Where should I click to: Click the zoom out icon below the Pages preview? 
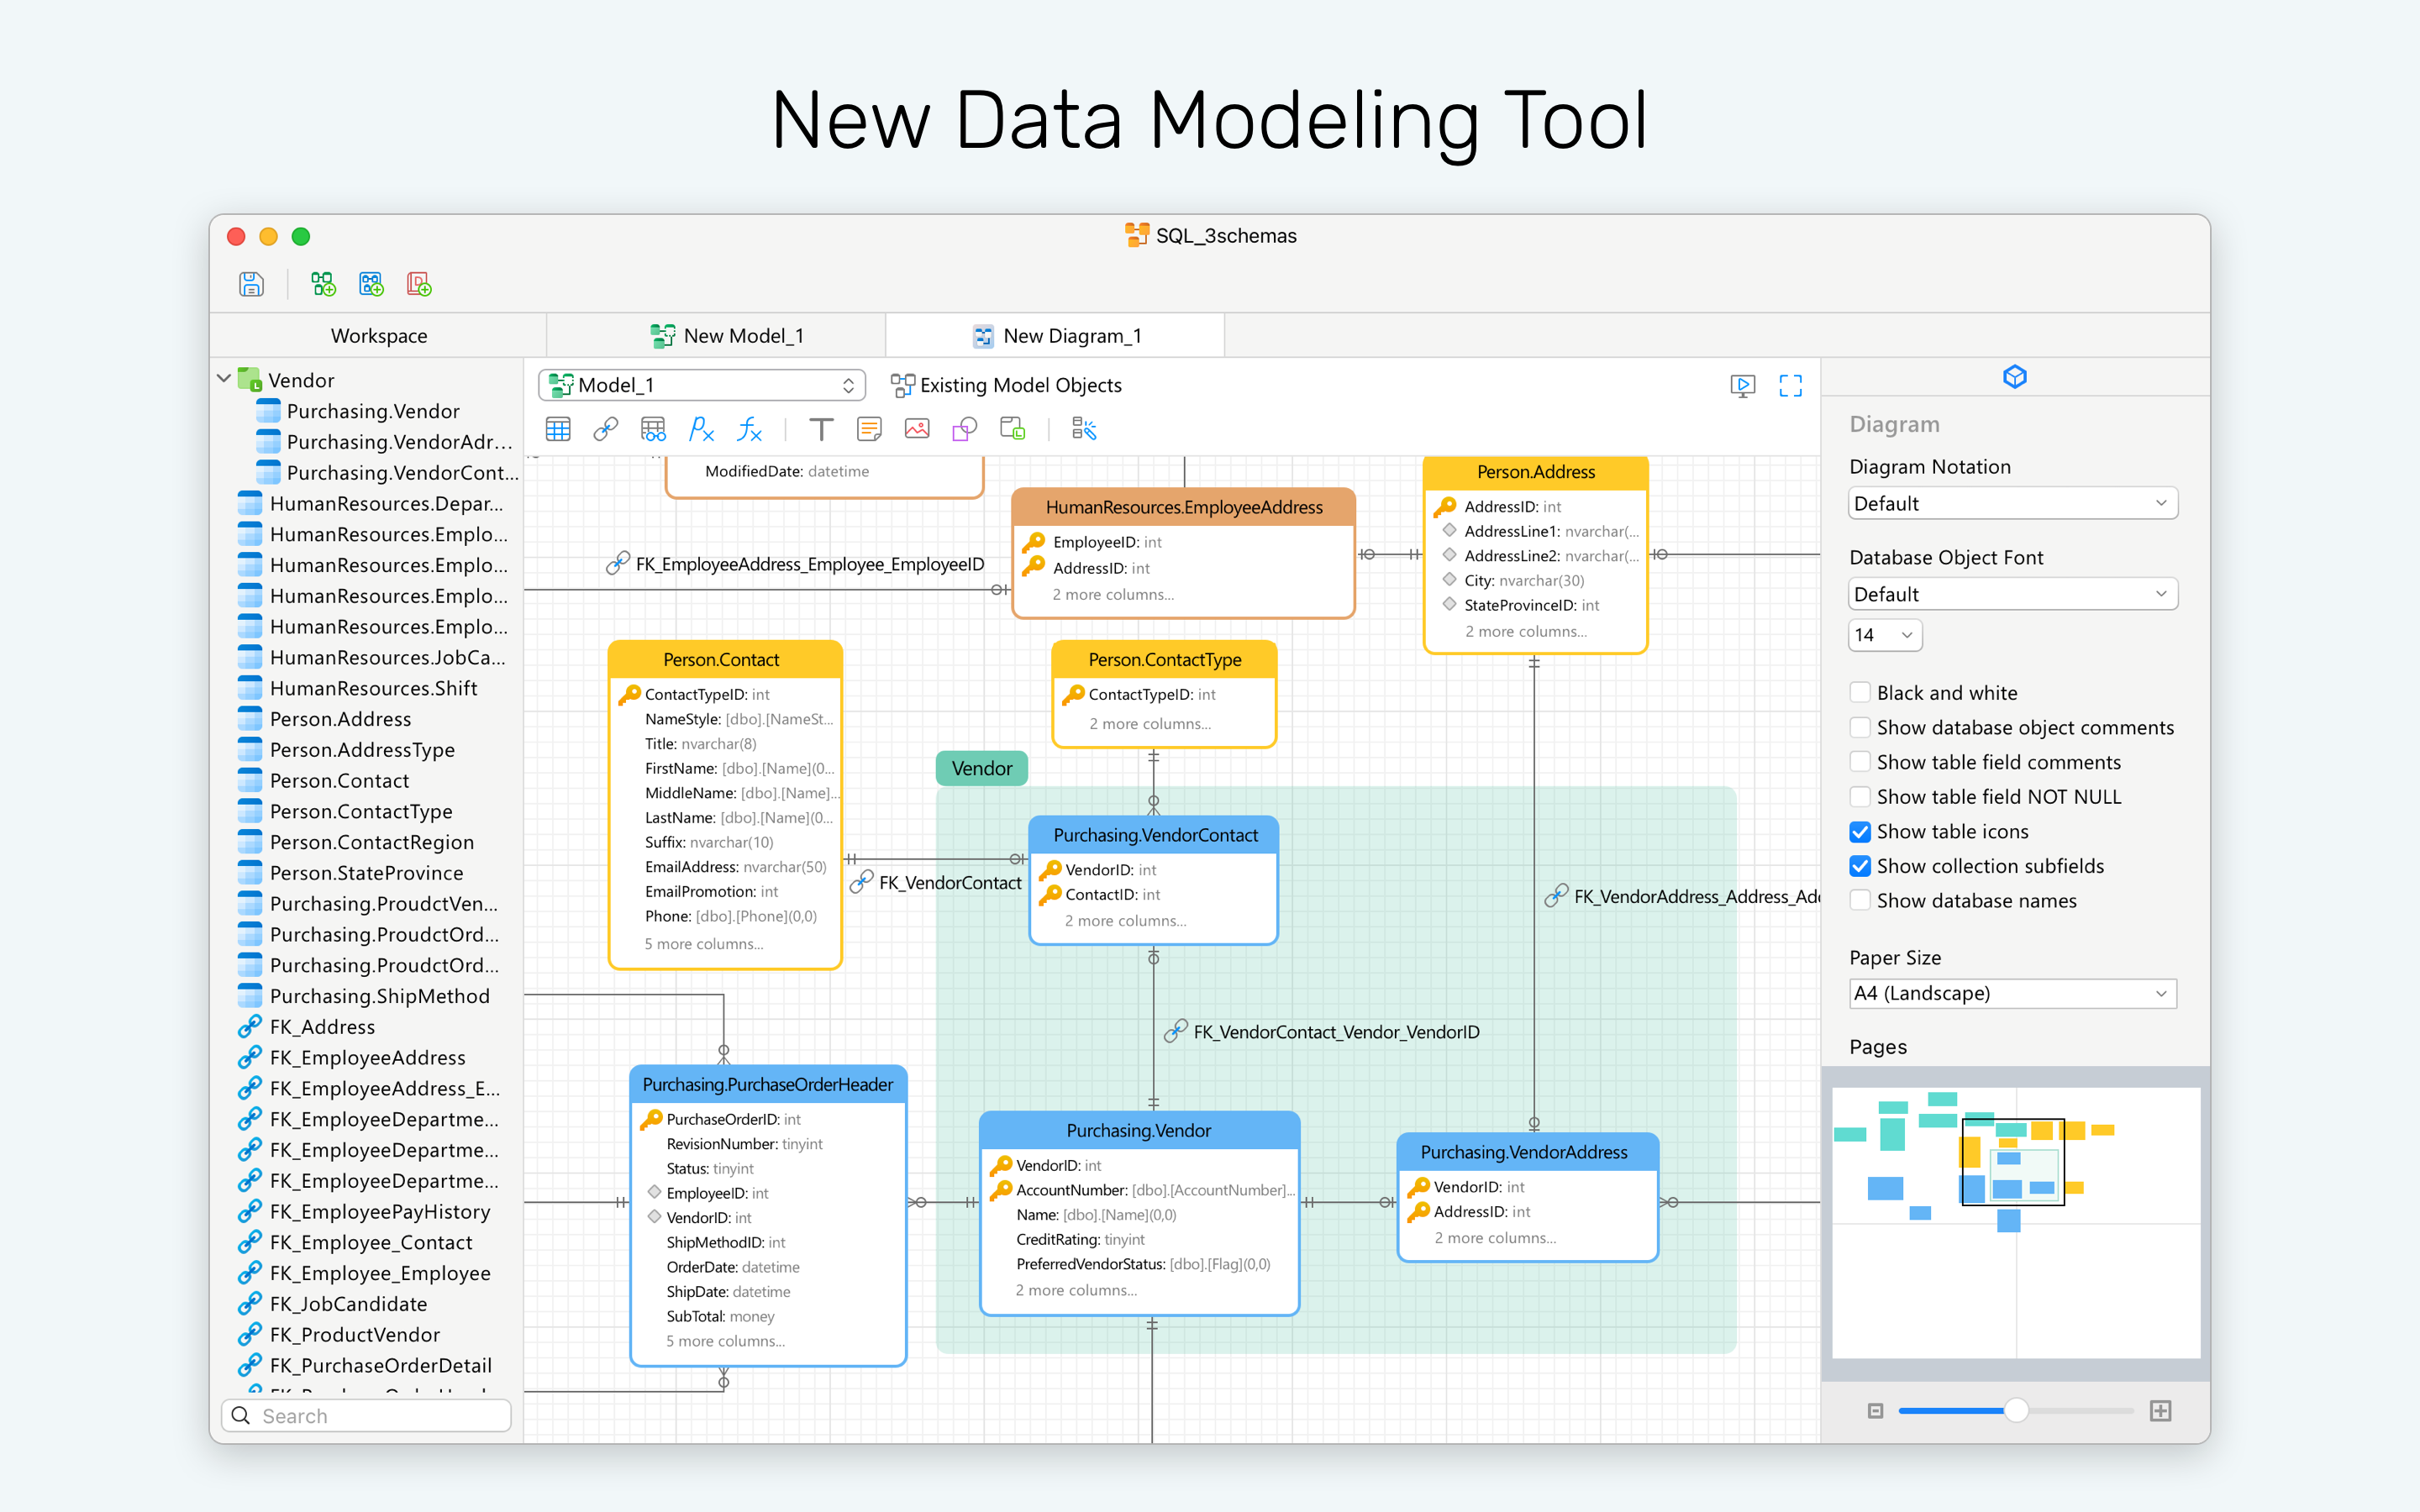1875,1411
